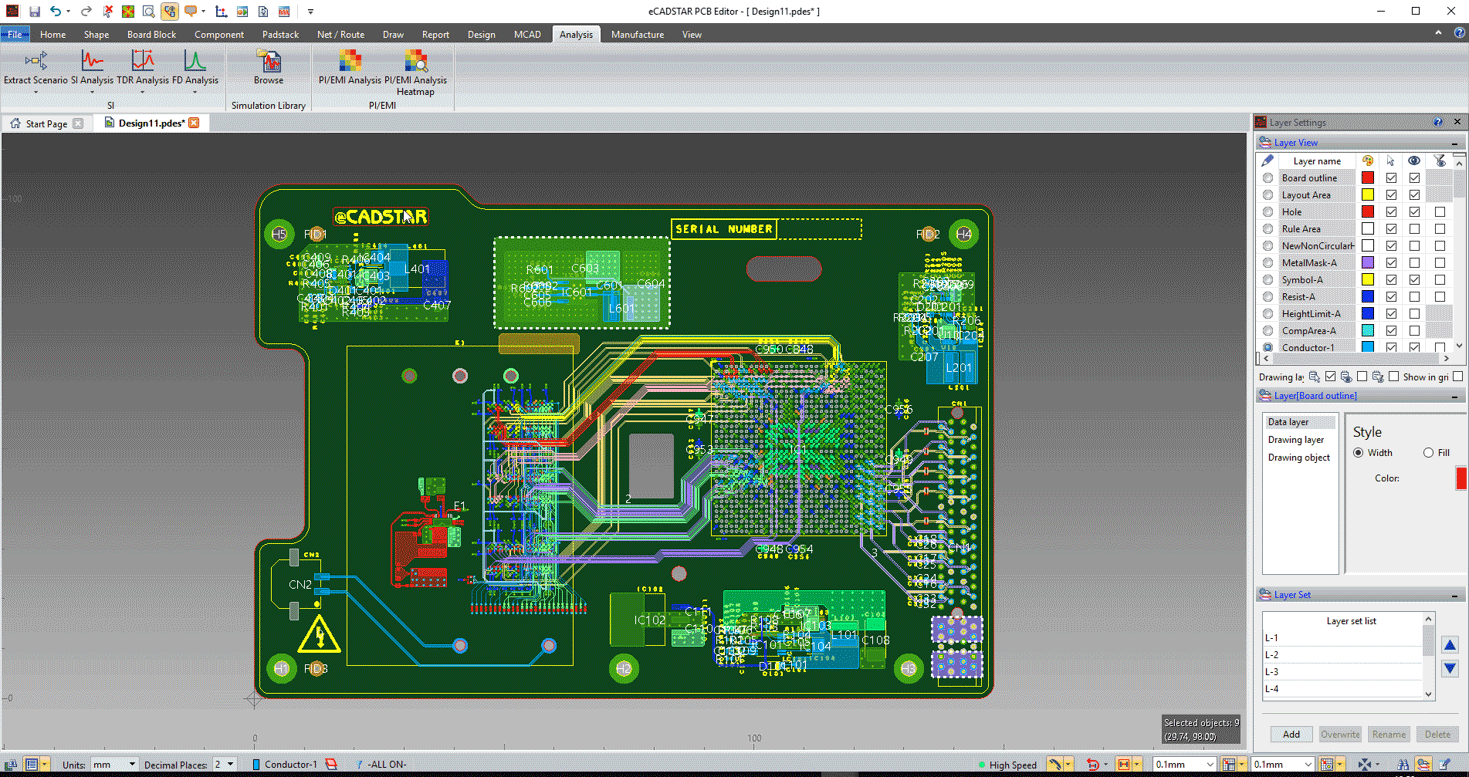Screen dimensions: 1469x777
Task: Switch to the Home ribbon tab
Action: point(53,34)
